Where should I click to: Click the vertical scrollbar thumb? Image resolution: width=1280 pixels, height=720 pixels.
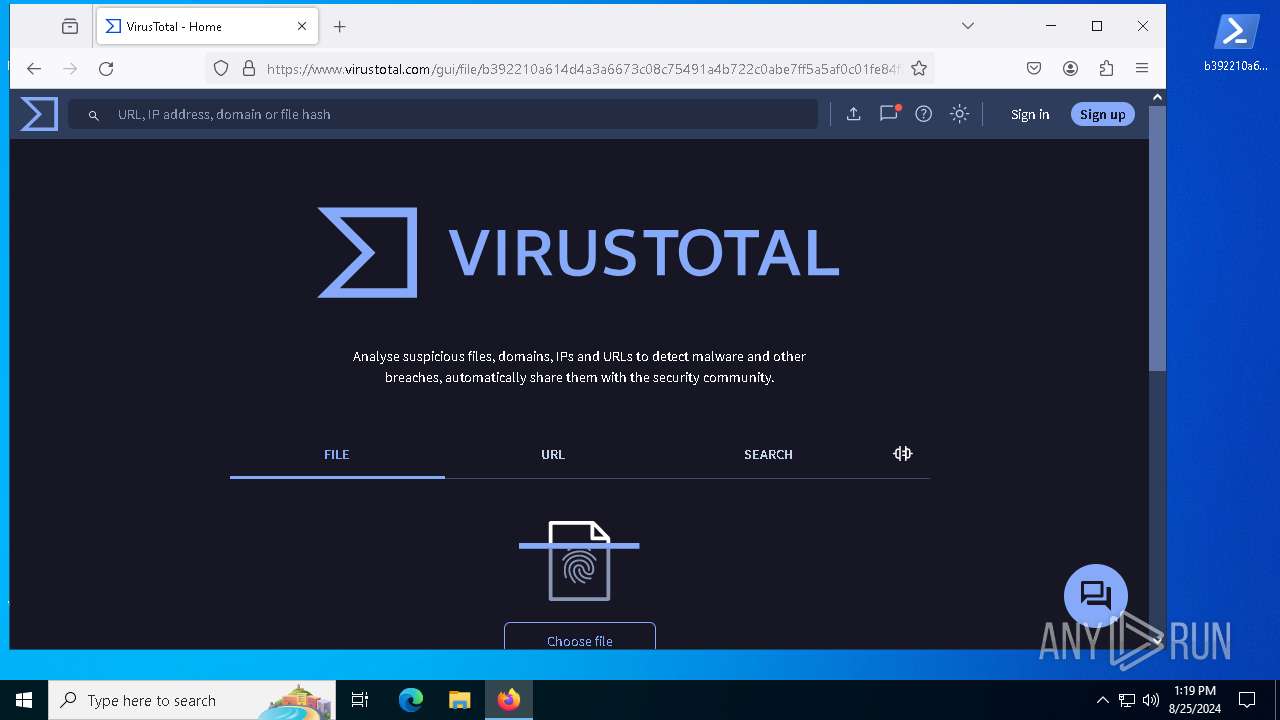pyautogui.click(x=1157, y=238)
